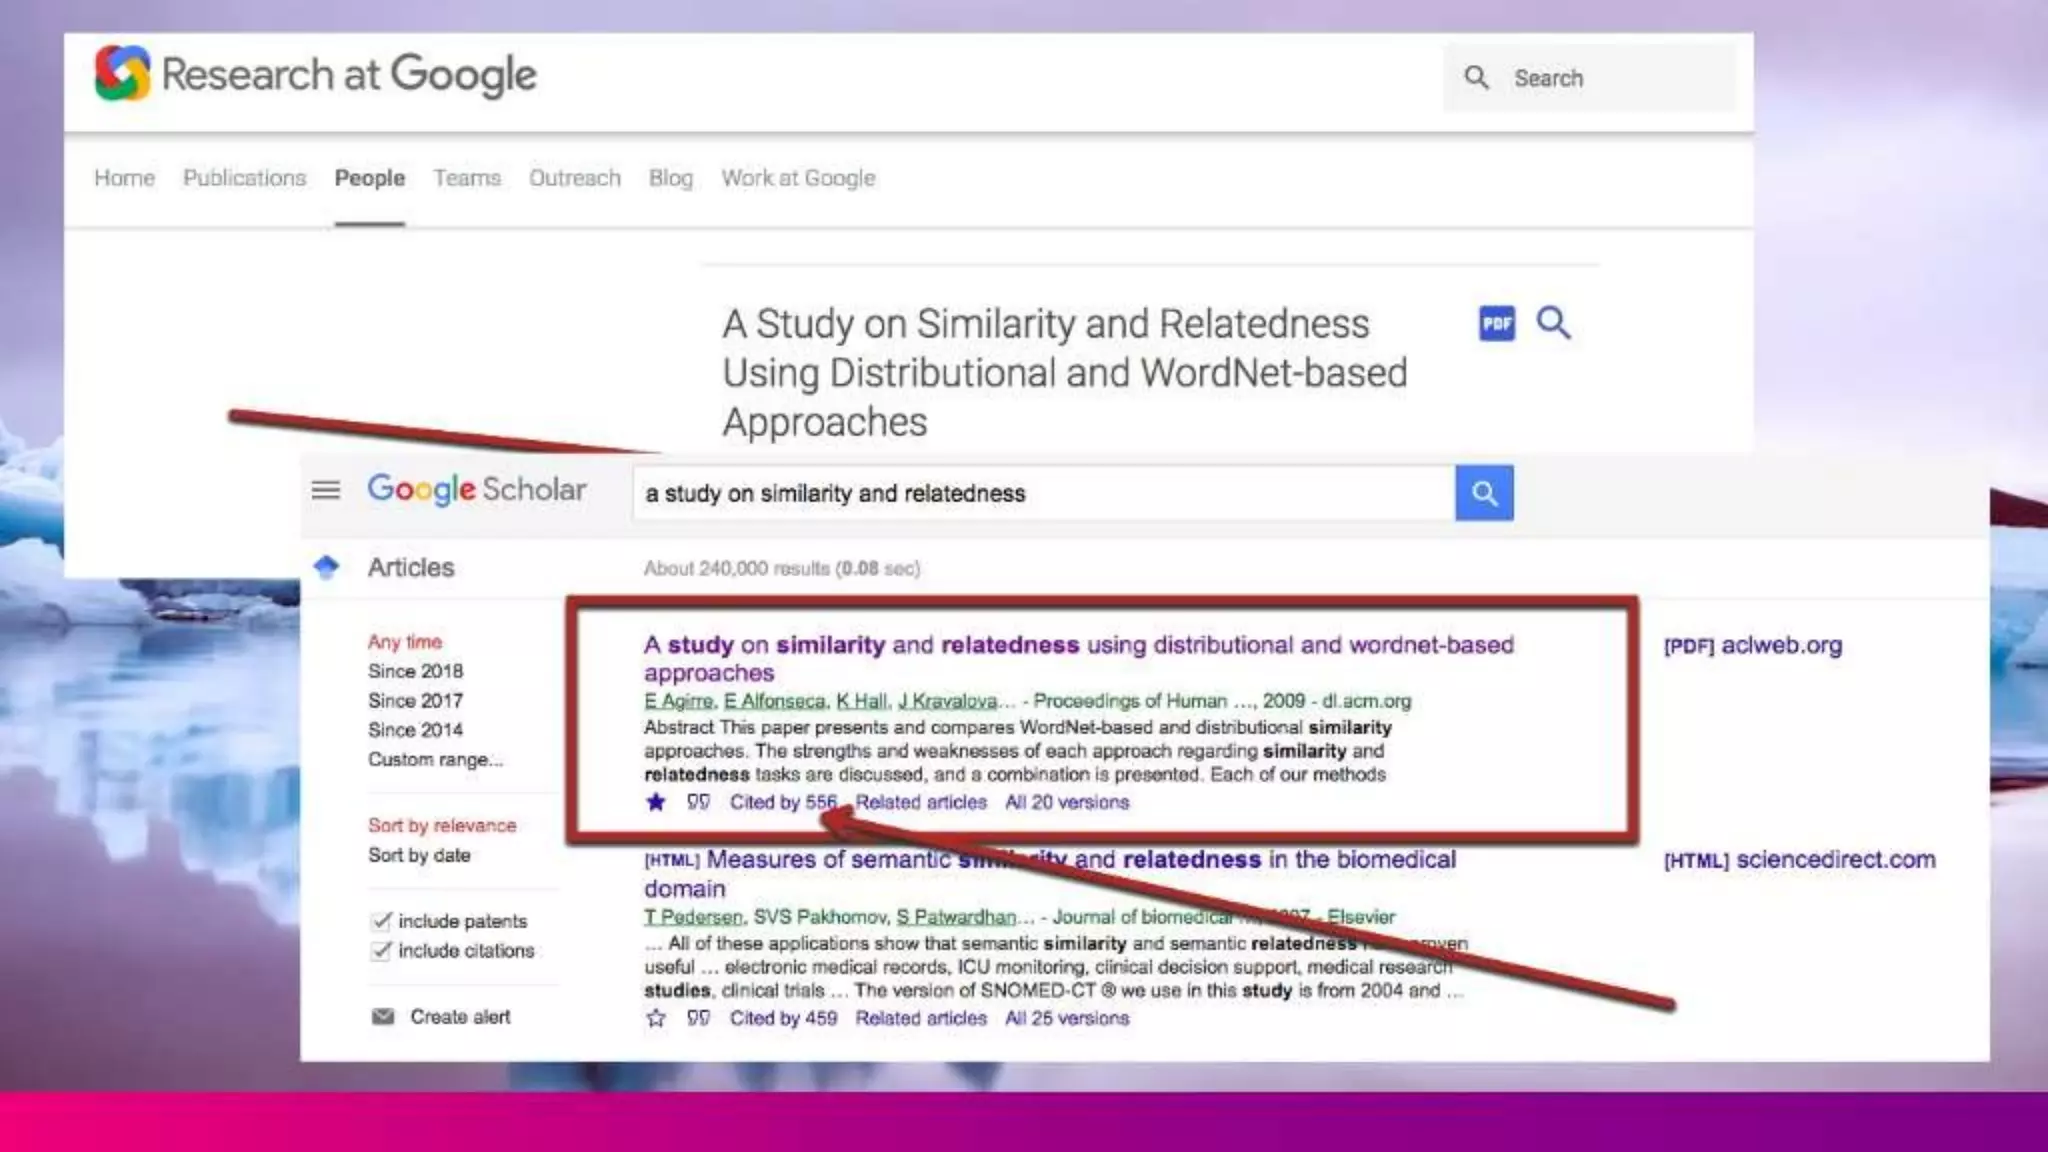Click the magnifier icon next to PDF

tap(1553, 323)
